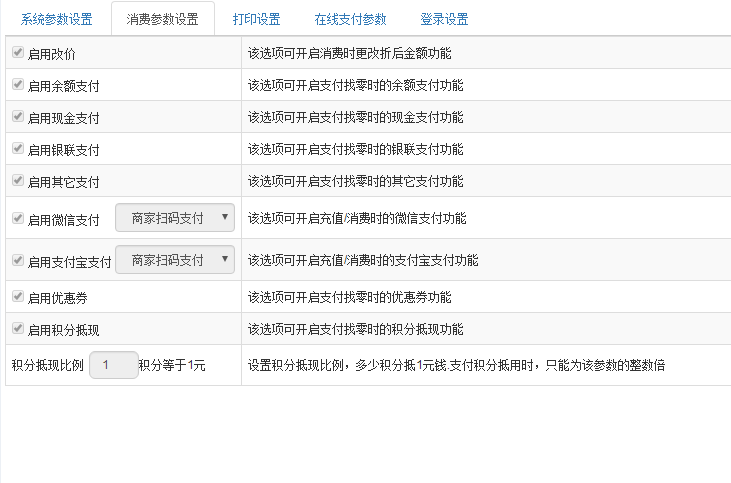Go to the 在线支付参数 tab
Screen dimensions: 731x483
[x=350, y=19]
